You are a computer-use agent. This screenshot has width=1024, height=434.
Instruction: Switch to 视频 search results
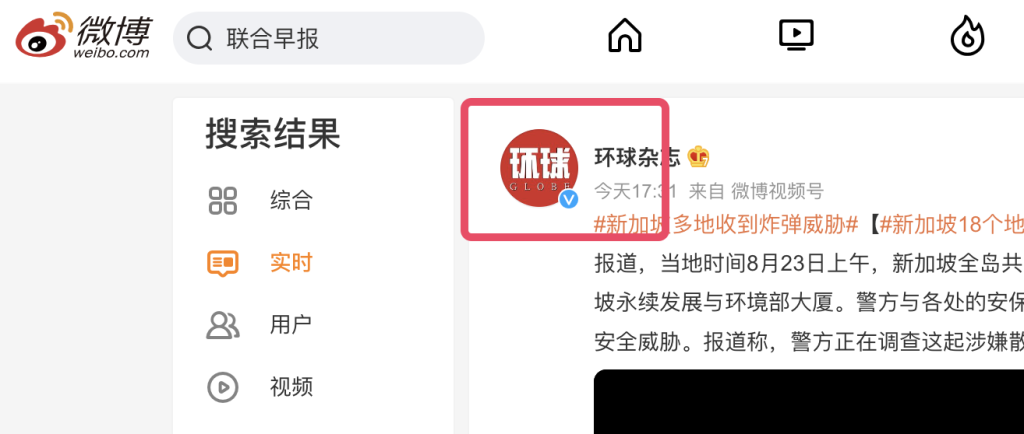pyautogui.click(x=291, y=387)
